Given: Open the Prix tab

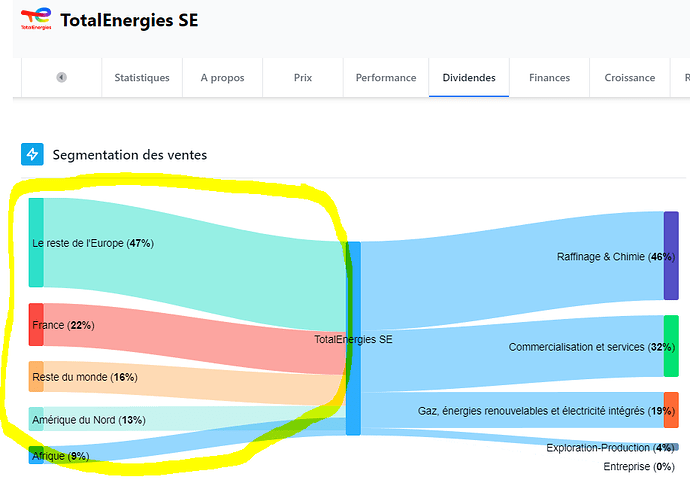Looking at the screenshot, I should click(303, 77).
